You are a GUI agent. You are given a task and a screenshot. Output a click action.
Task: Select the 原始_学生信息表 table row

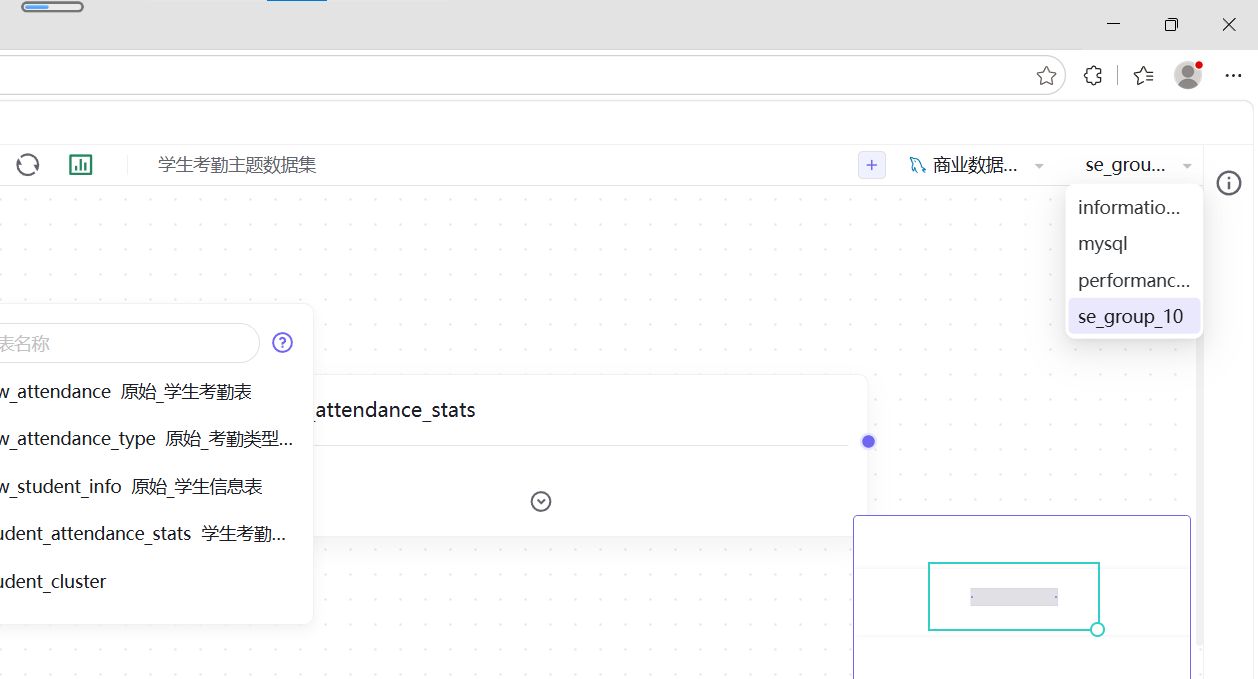point(155,487)
